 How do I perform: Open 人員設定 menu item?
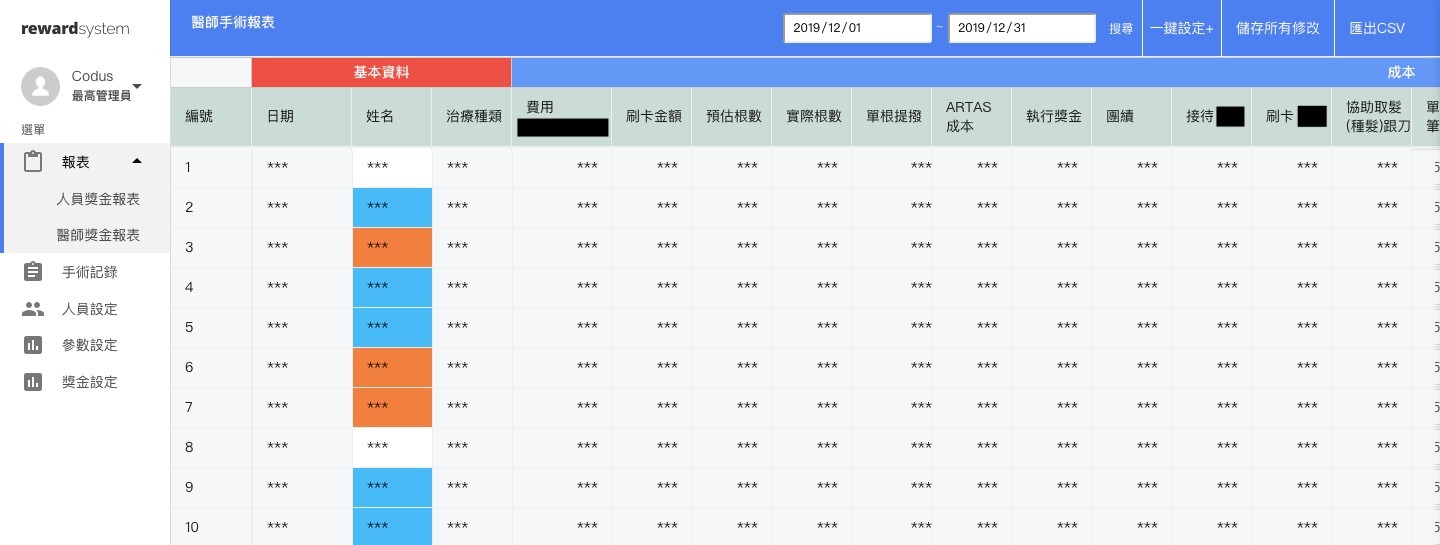(90, 309)
